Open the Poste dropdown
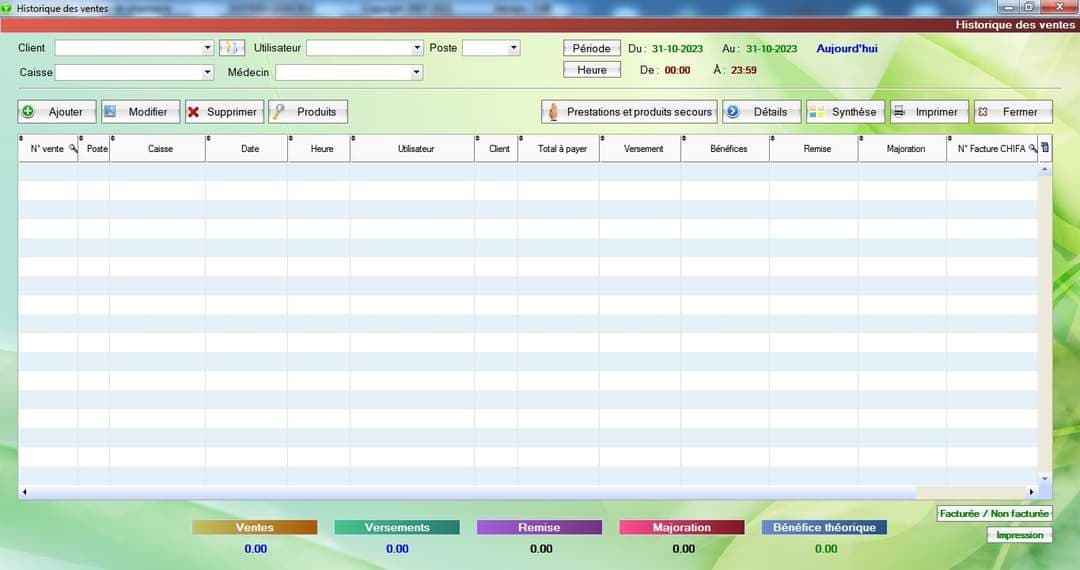Viewport: 1080px width, 570px height. pos(513,48)
